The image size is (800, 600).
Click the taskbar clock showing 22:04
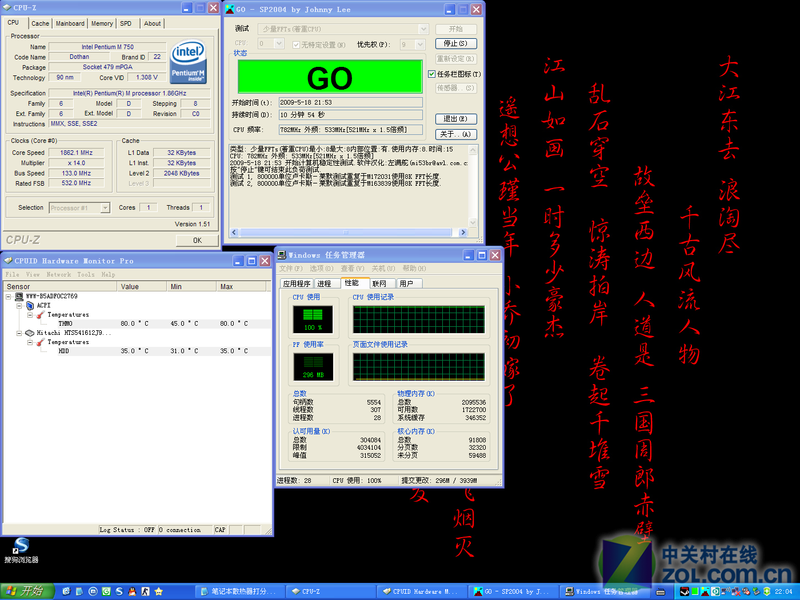click(783, 592)
